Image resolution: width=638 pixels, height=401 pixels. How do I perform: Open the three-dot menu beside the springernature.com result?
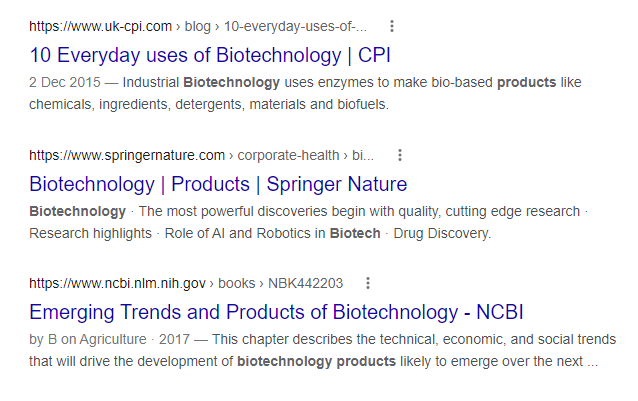pos(400,155)
